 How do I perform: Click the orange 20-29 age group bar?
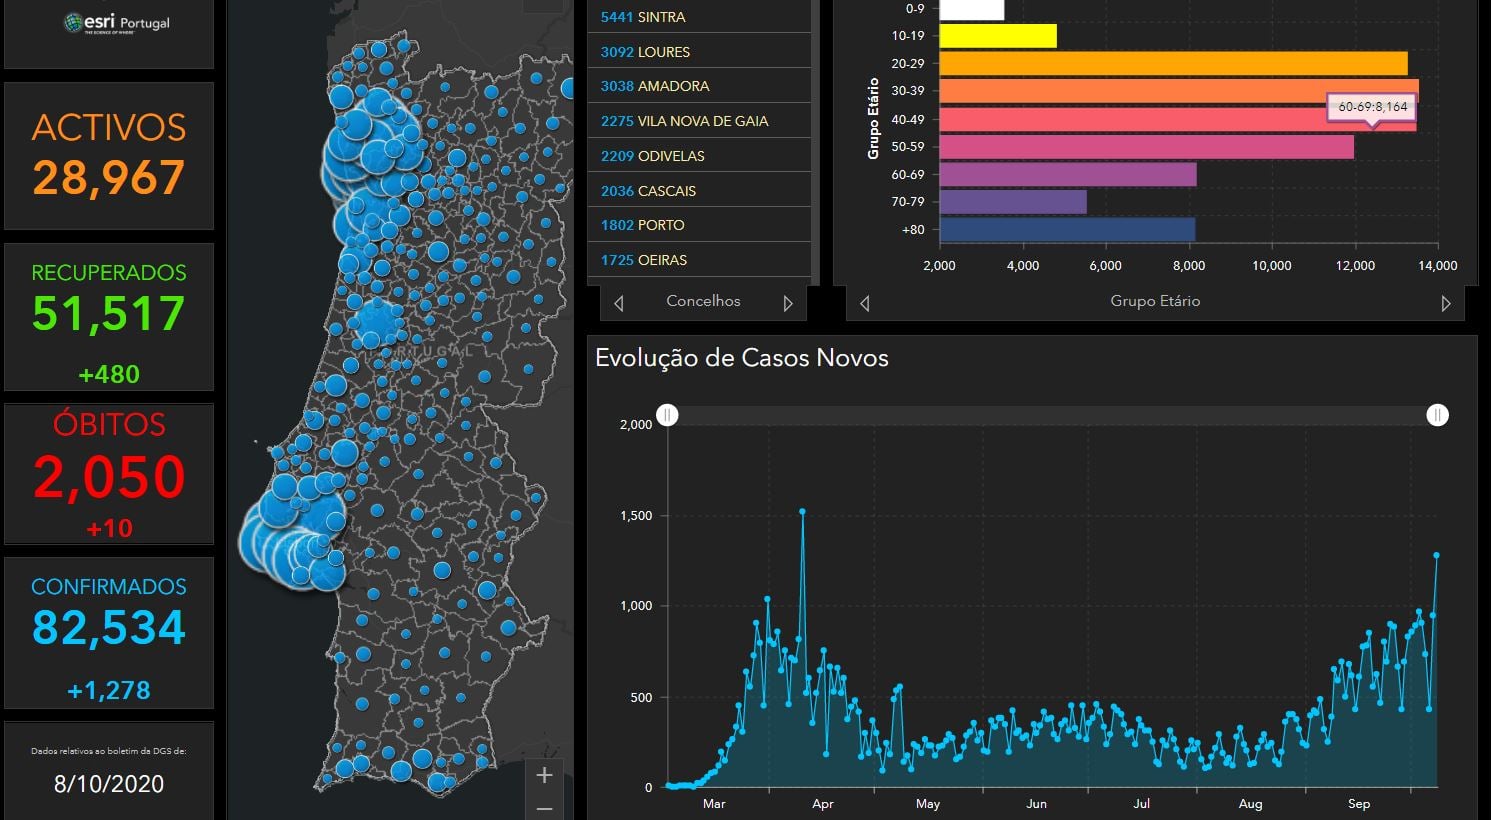click(x=1173, y=63)
